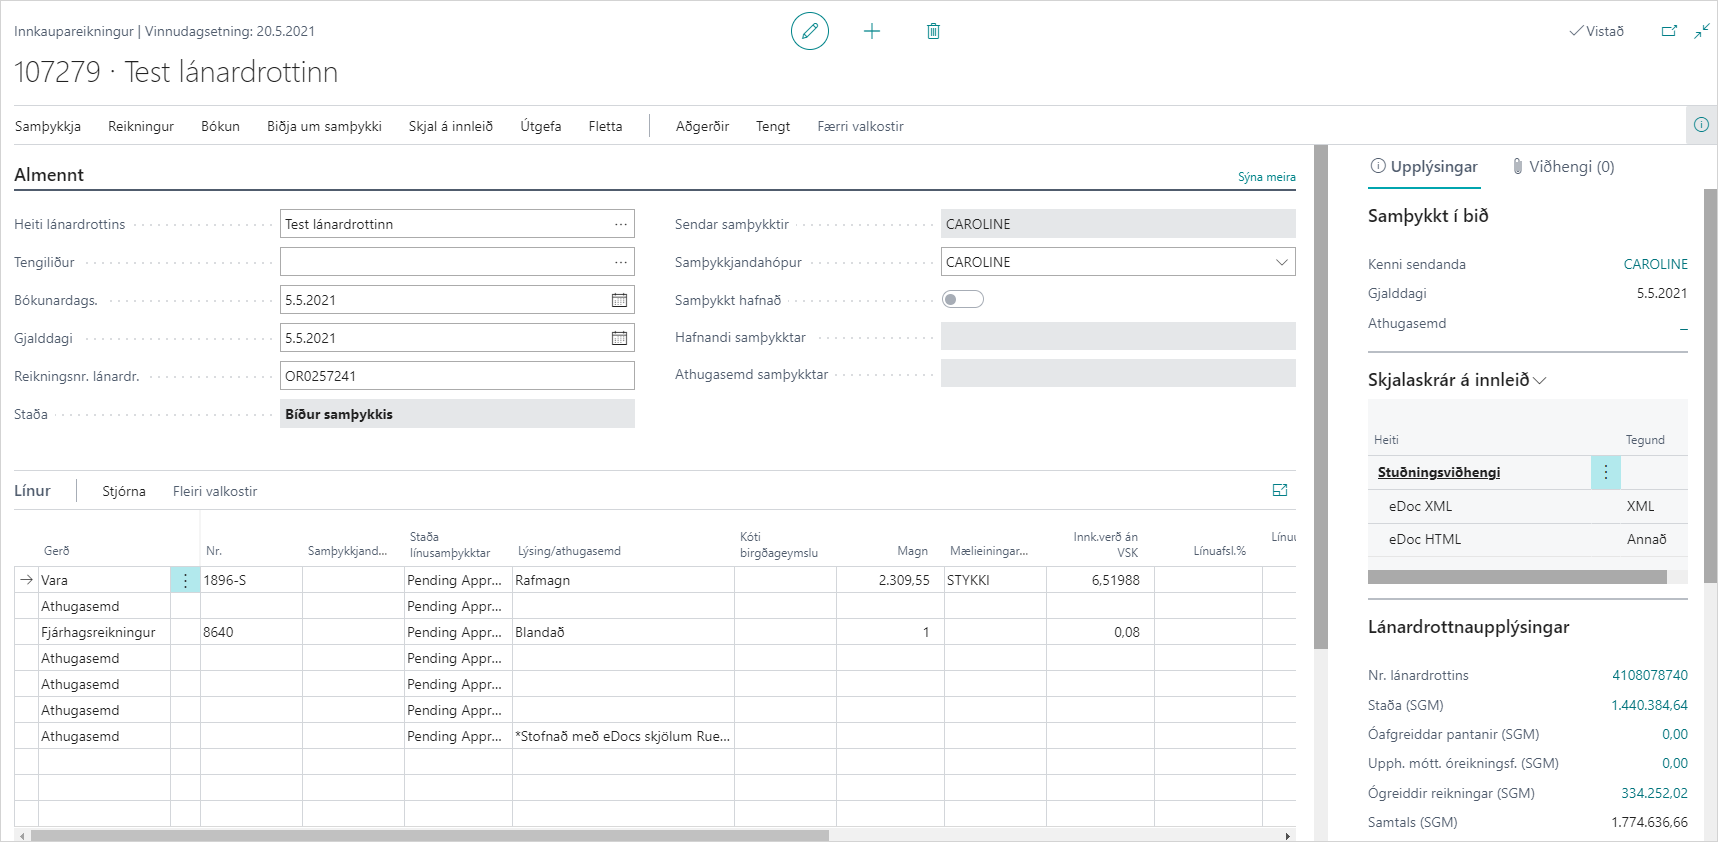
Task: Click the plus icon to create new invoice
Action: (x=872, y=31)
